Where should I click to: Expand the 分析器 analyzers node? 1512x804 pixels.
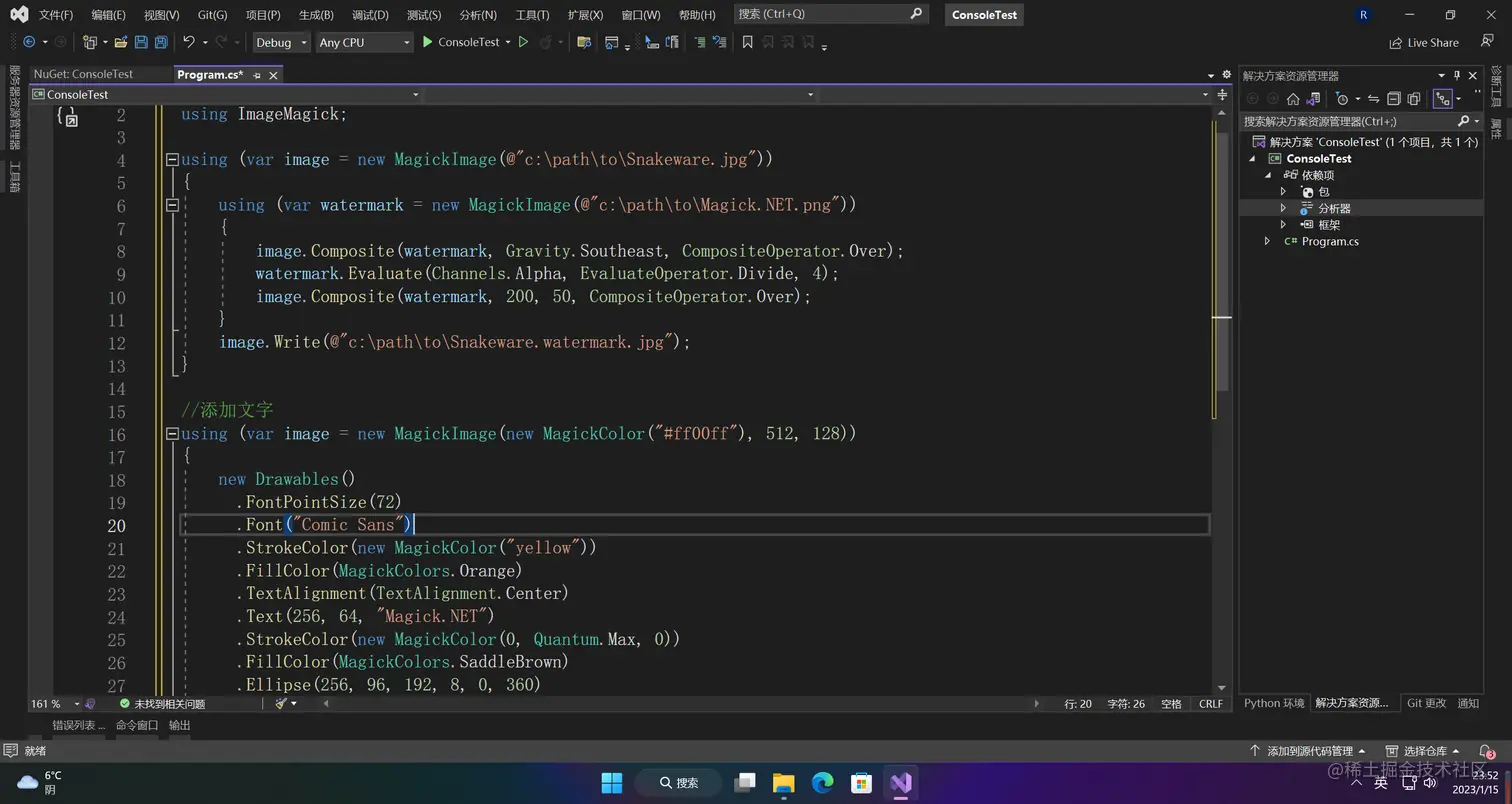point(1284,208)
